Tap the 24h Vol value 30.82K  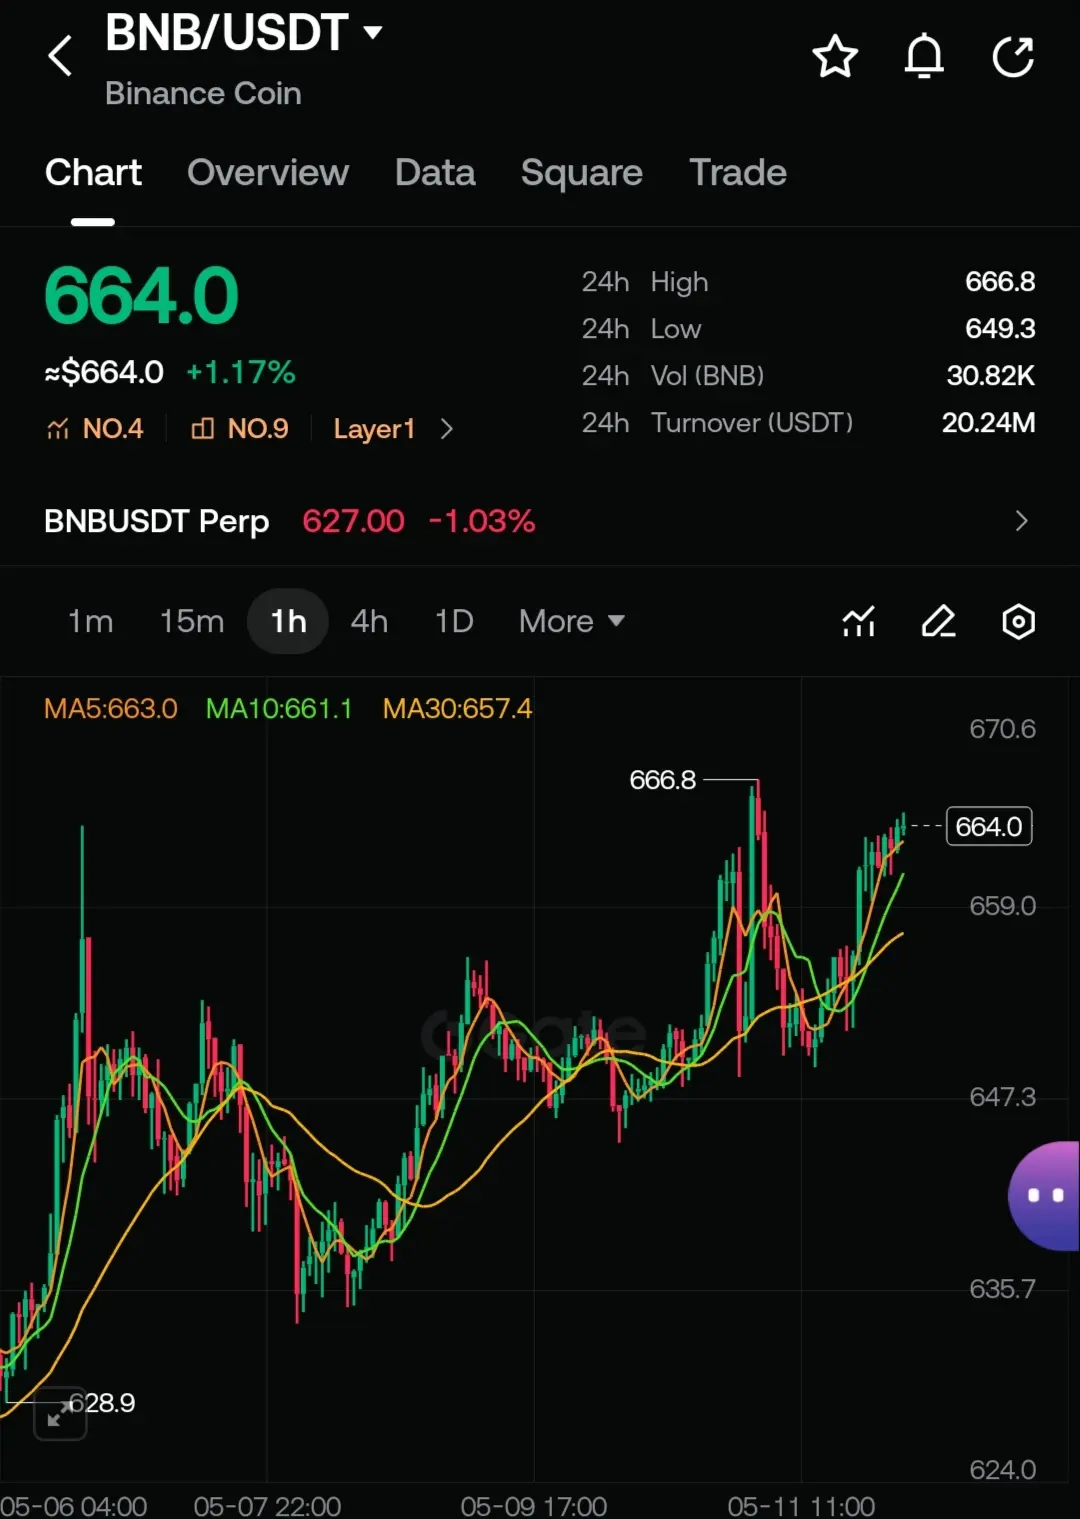point(991,376)
